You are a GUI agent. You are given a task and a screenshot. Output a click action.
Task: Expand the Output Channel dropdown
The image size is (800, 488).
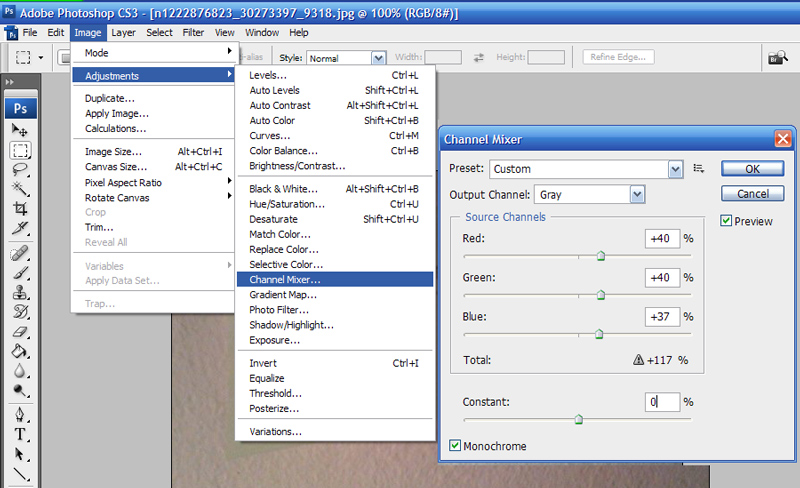(589, 194)
